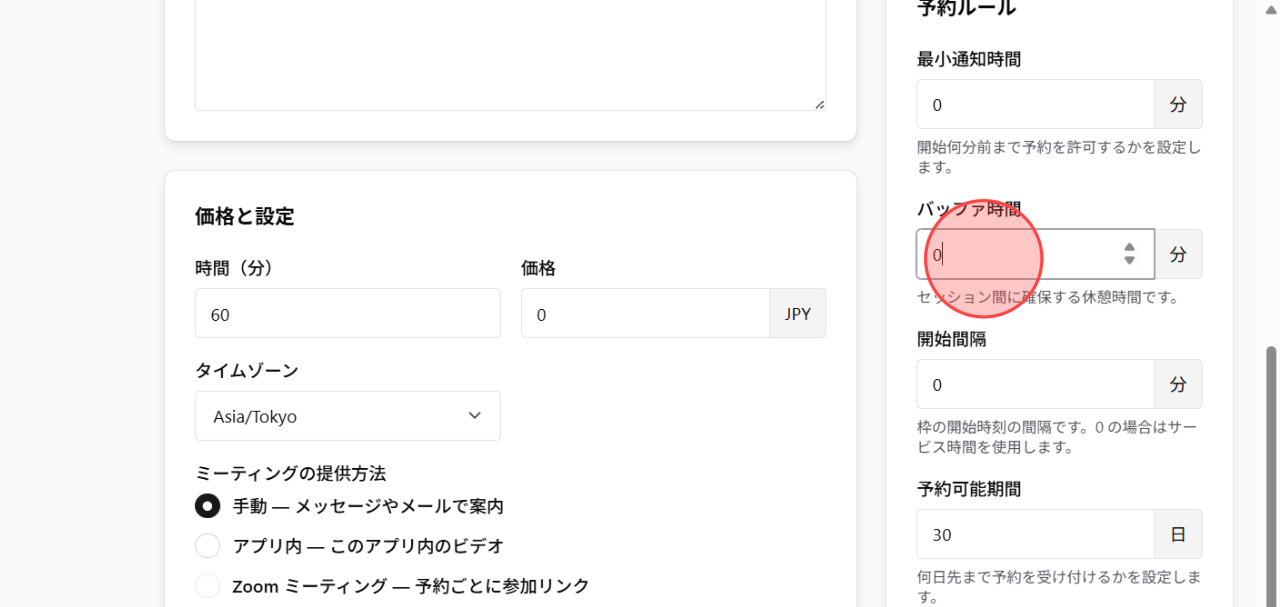This screenshot has height=607, width=1280.
Task: Click the 分 unit beside 最小通知時間
Action: pyautogui.click(x=1178, y=104)
